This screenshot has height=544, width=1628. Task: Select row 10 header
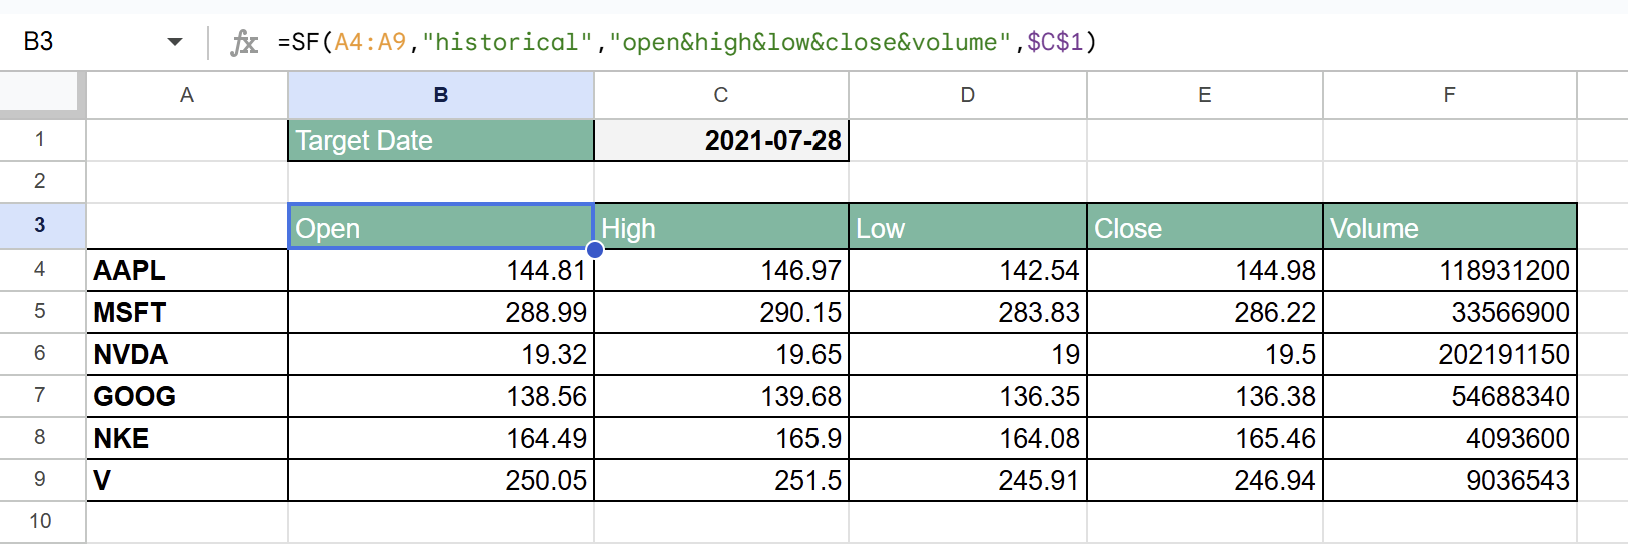40,521
